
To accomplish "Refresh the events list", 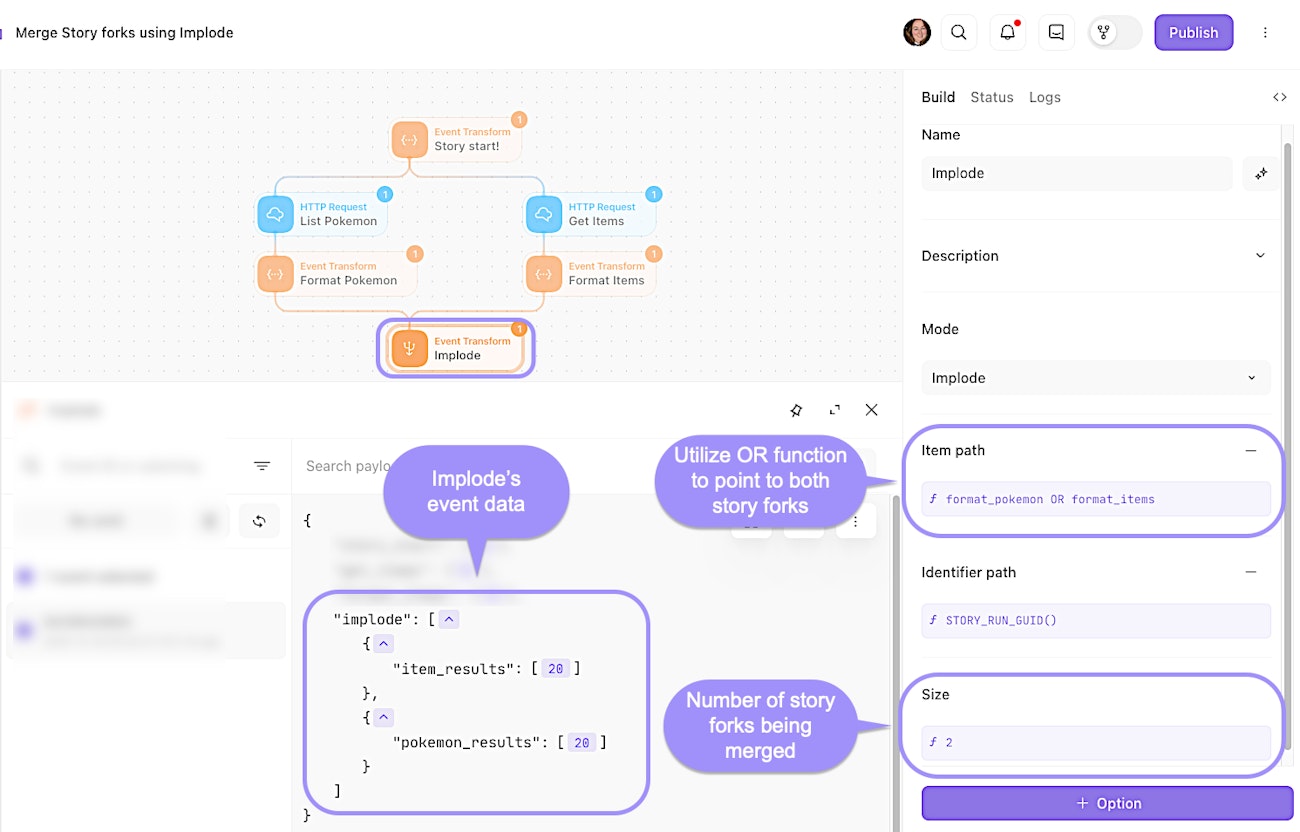I will [259, 521].
